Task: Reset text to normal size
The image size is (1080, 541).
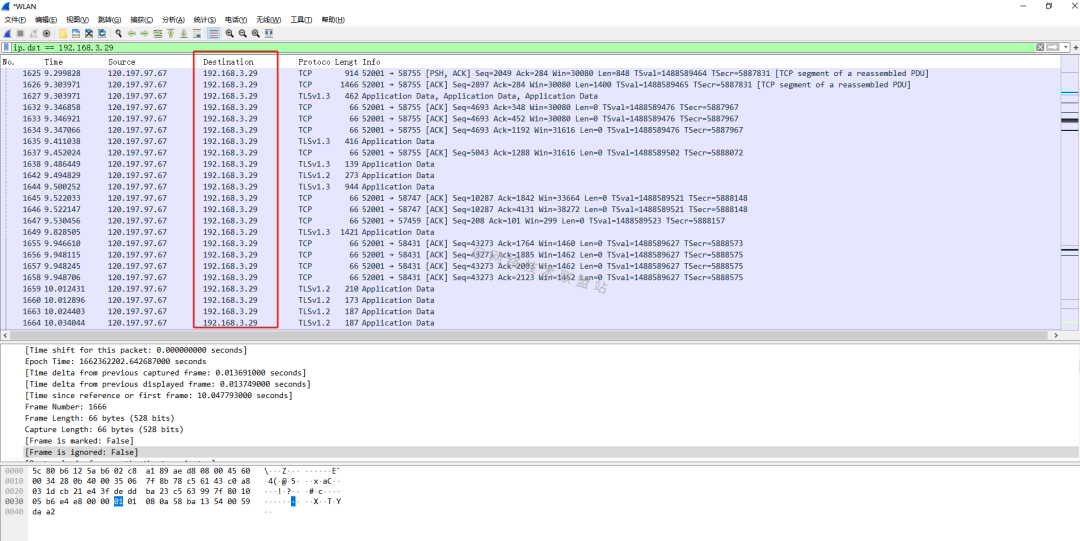Action: [x=256, y=33]
